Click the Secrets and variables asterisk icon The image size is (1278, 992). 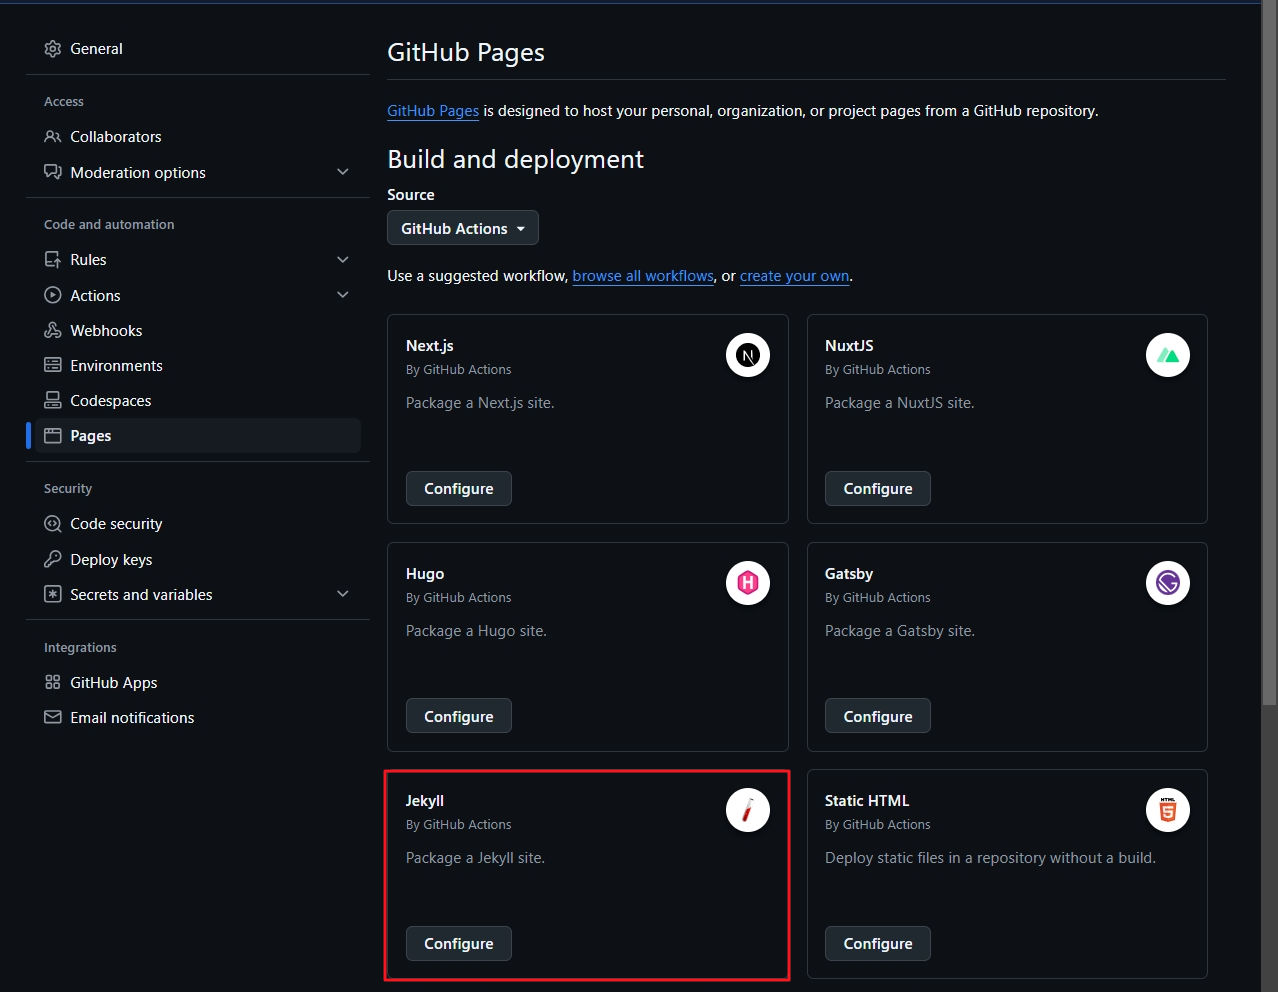pos(53,595)
